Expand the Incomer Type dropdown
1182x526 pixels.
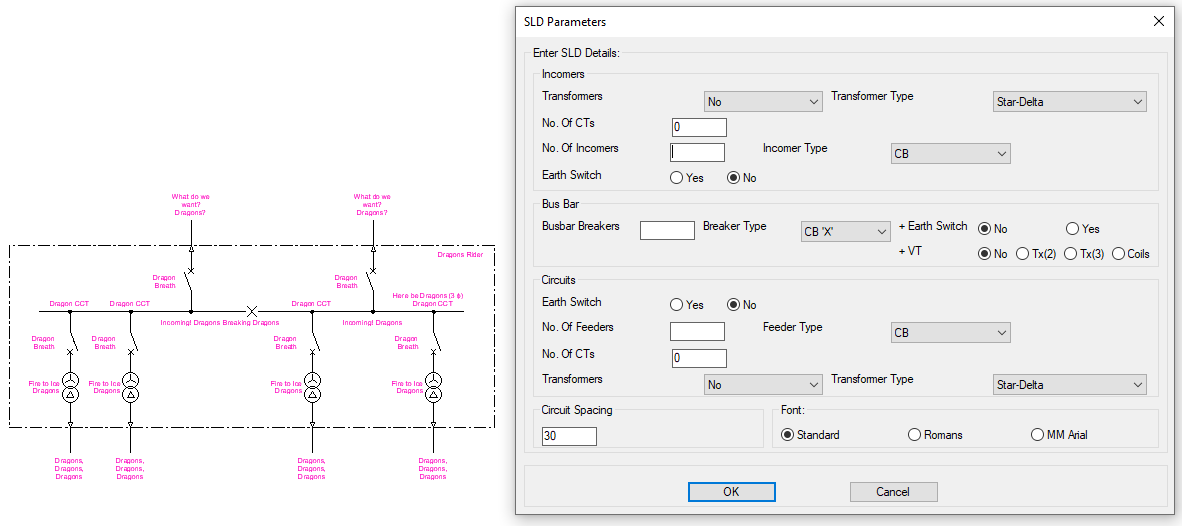pyautogui.click(x=950, y=153)
